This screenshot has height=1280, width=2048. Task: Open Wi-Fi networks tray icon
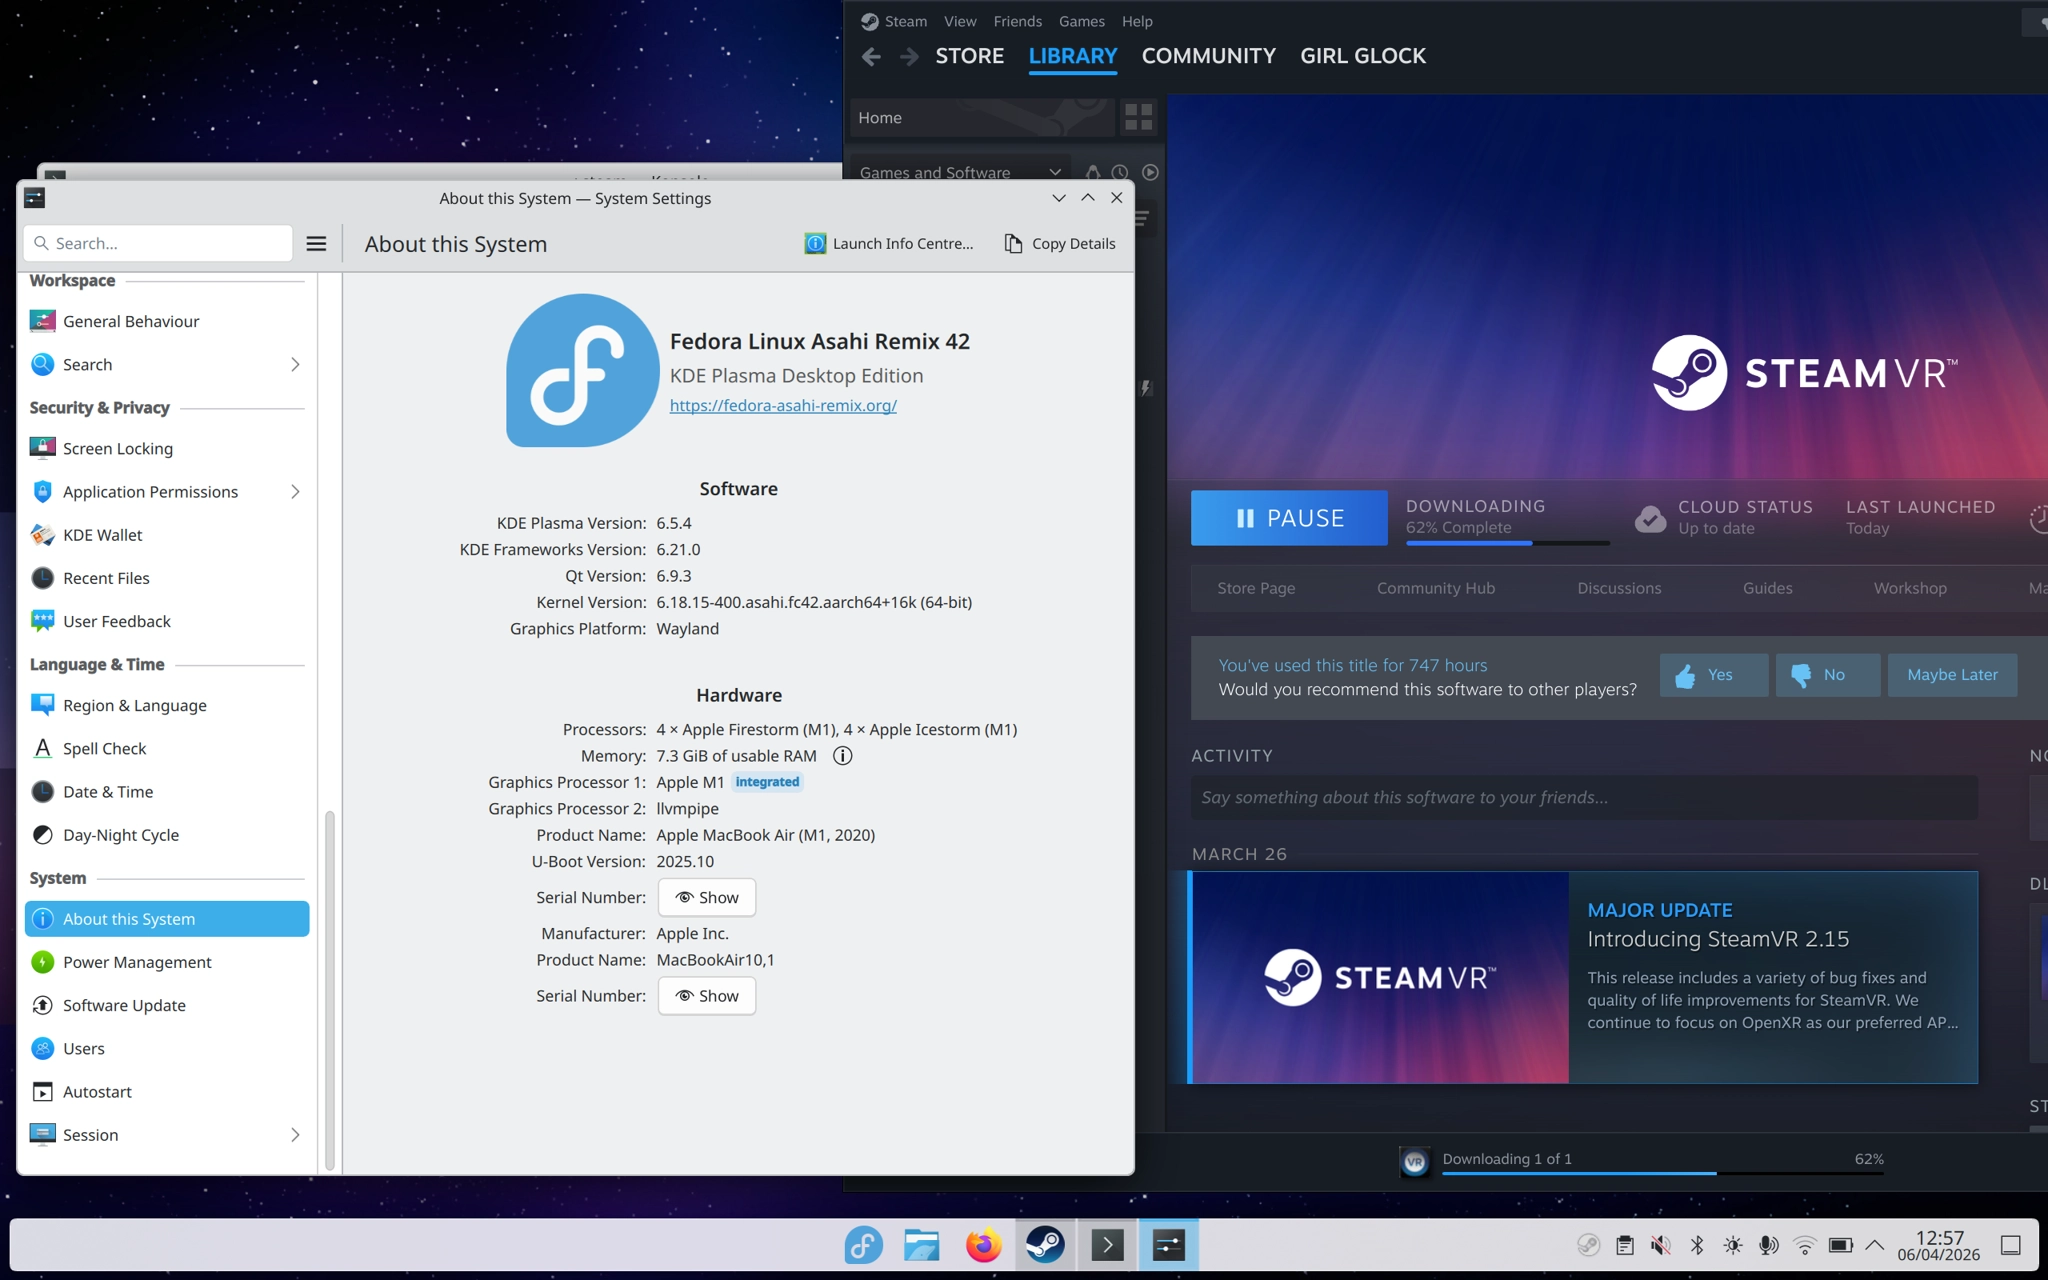tap(1805, 1245)
